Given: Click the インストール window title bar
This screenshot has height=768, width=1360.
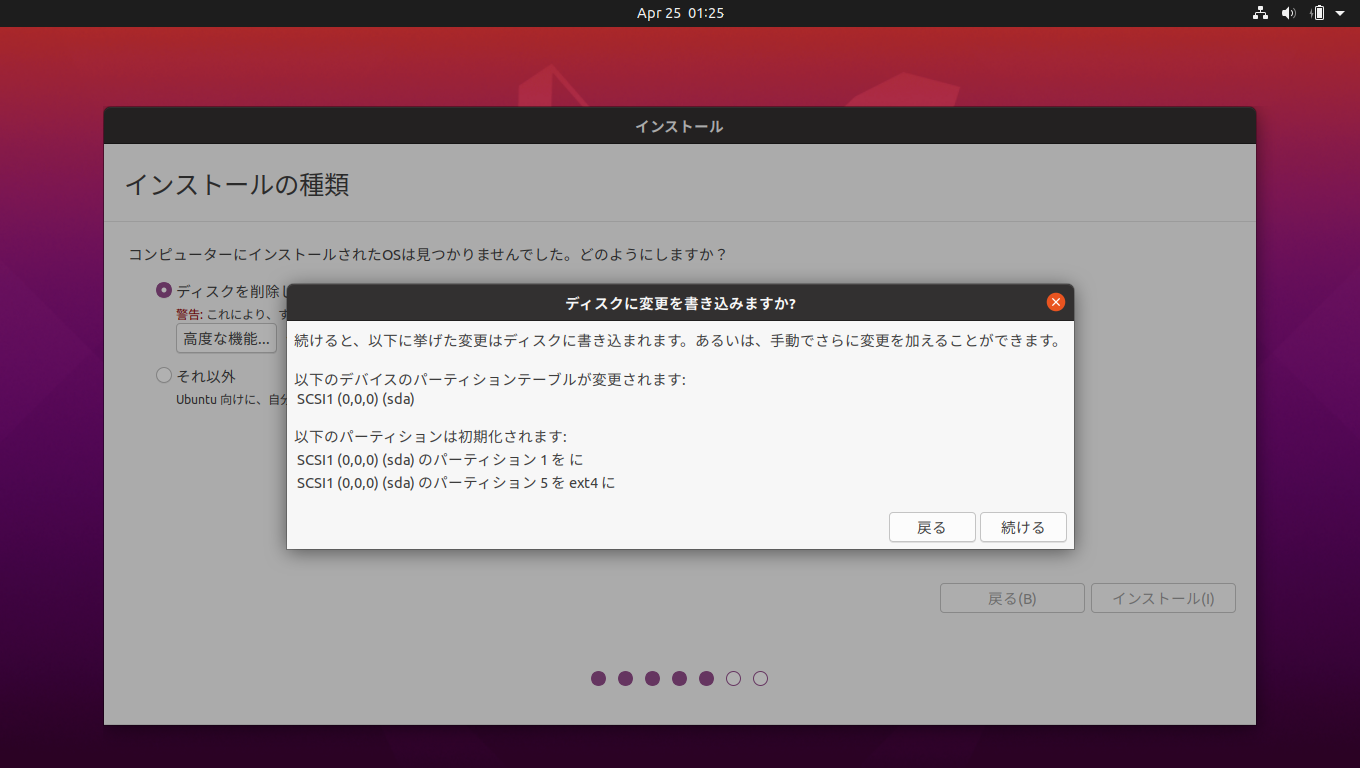Looking at the screenshot, I should (x=680, y=126).
